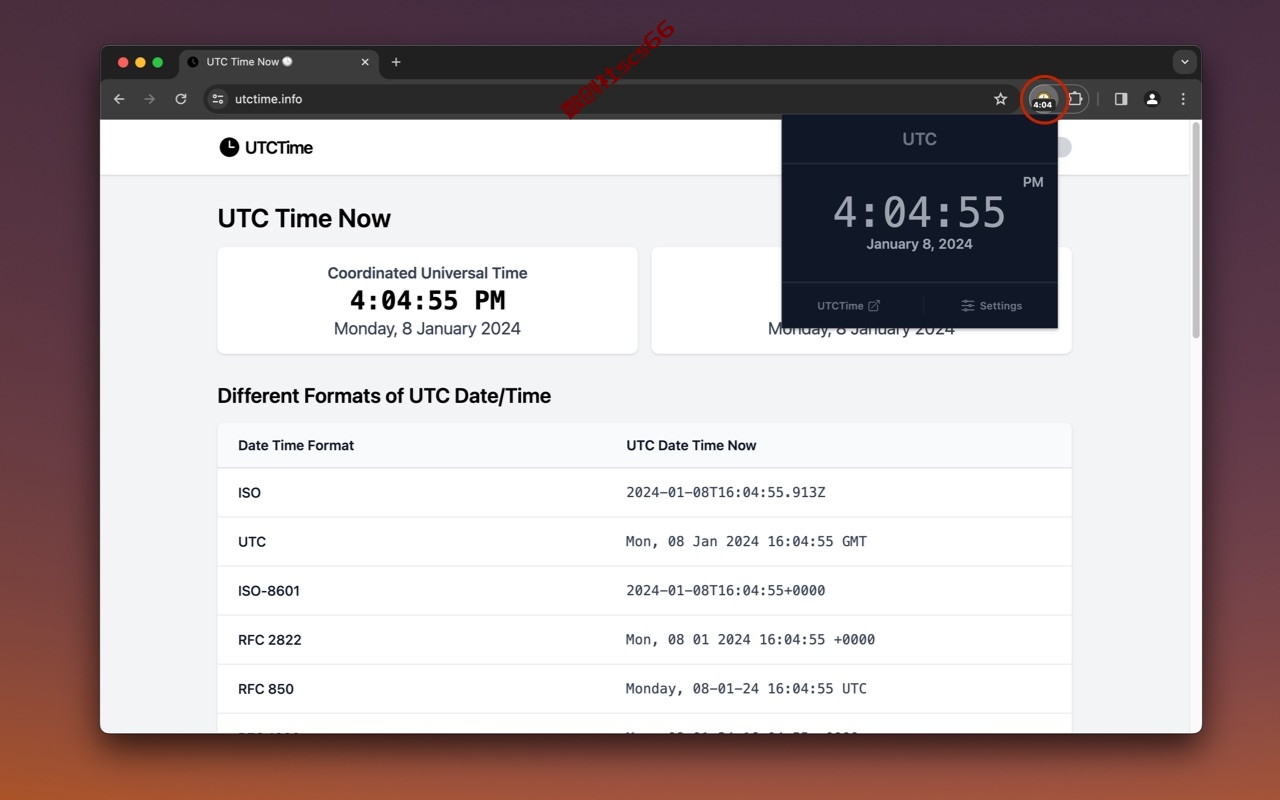Expand the tab search dropdown arrow
The height and width of the screenshot is (800, 1280).
1185,62
